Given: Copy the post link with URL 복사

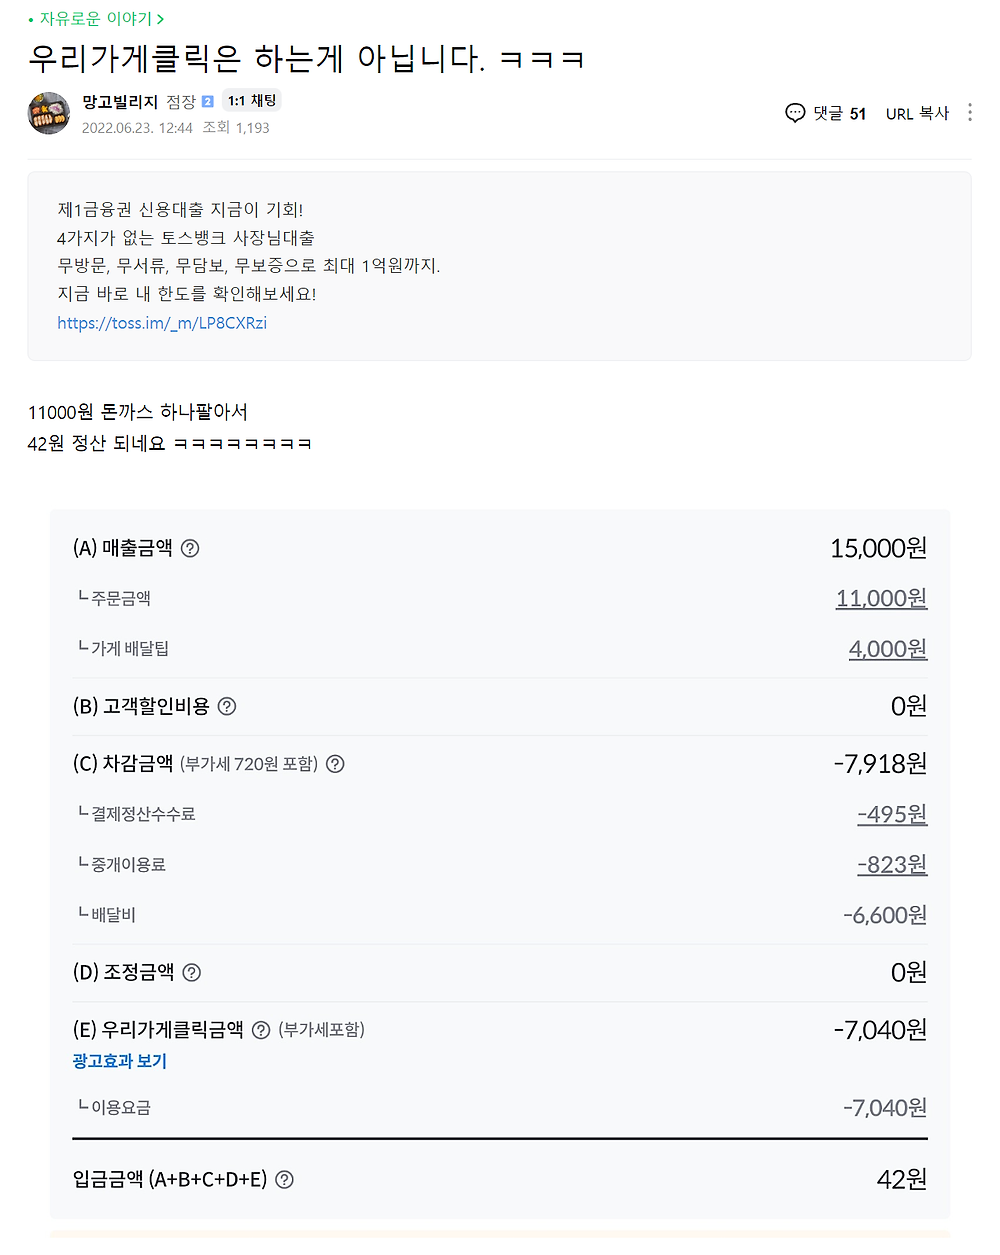Looking at the screenshot, I should (917, 113).
